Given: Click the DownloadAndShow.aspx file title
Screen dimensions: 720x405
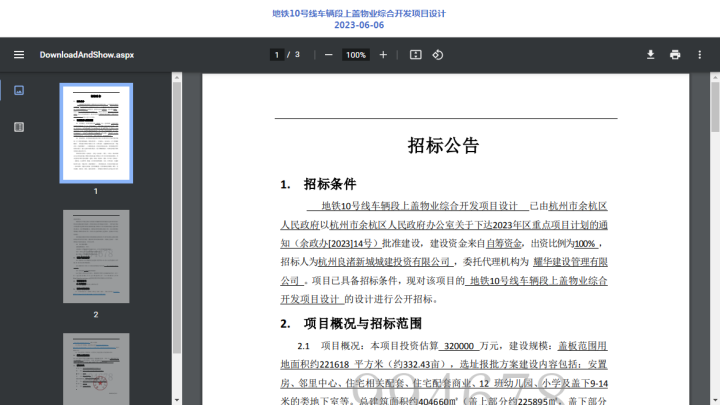Looking at the screenshot, I should [87, 55].
